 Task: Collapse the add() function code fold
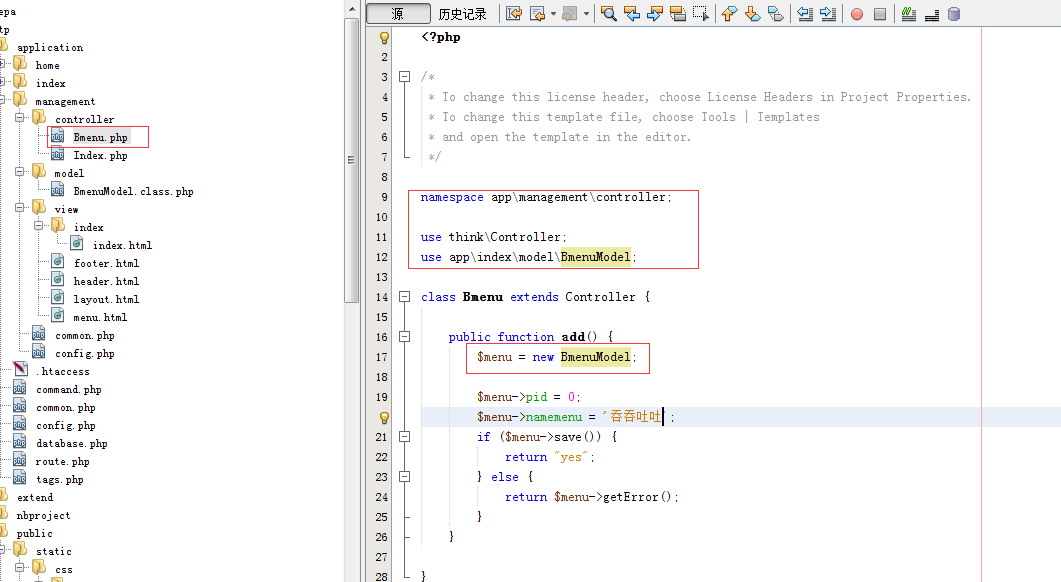click(x=404, y=337)
